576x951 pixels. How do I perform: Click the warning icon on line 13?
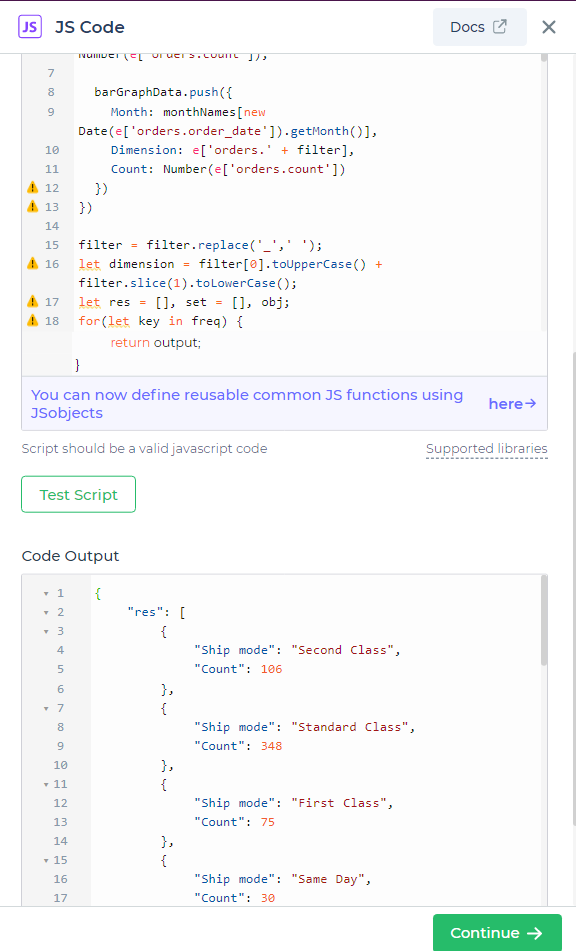(x=33, y=207)
